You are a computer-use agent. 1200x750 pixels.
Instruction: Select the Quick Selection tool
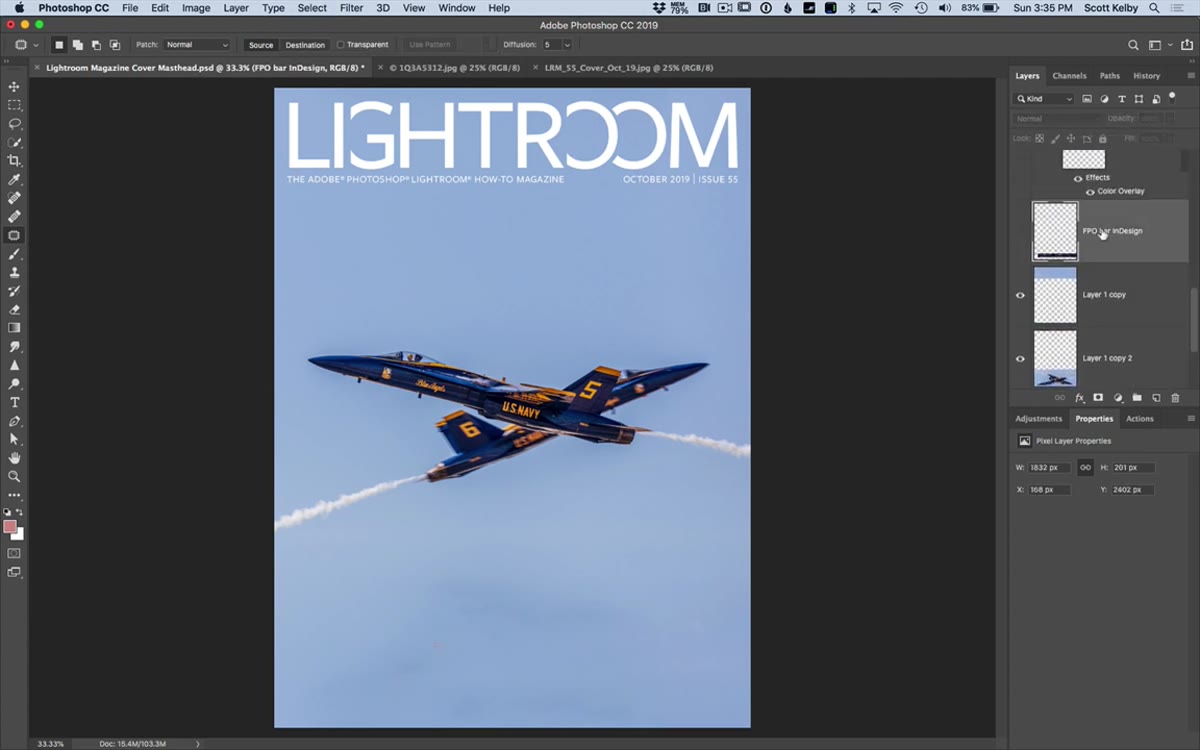tap(14, 142)
